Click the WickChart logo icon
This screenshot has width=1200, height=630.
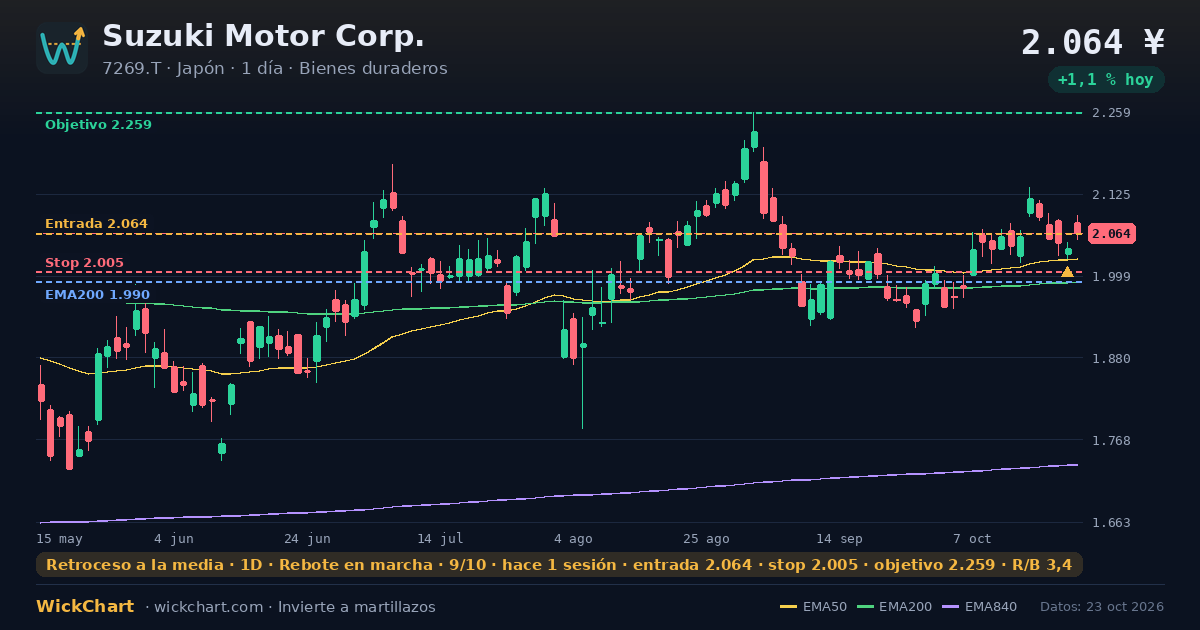click(62, 48)
